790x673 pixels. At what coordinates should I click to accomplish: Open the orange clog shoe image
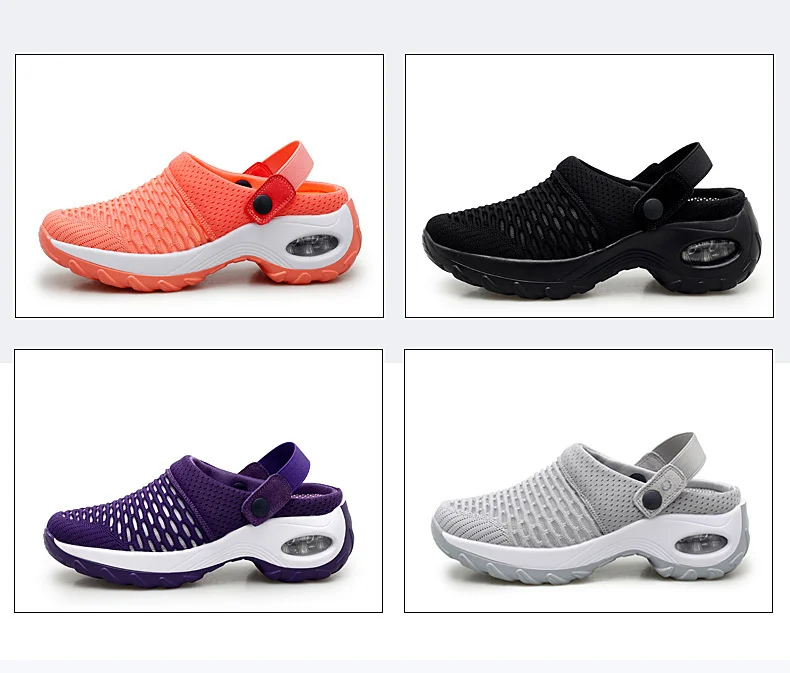coord(200,186)
